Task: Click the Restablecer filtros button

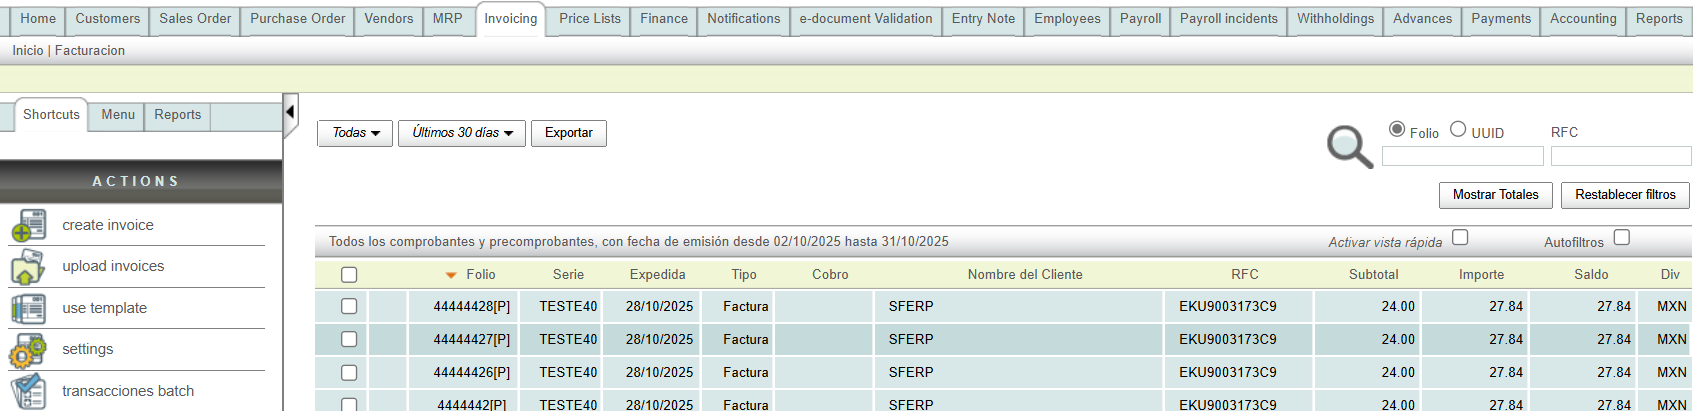Action: [1625, 195]
